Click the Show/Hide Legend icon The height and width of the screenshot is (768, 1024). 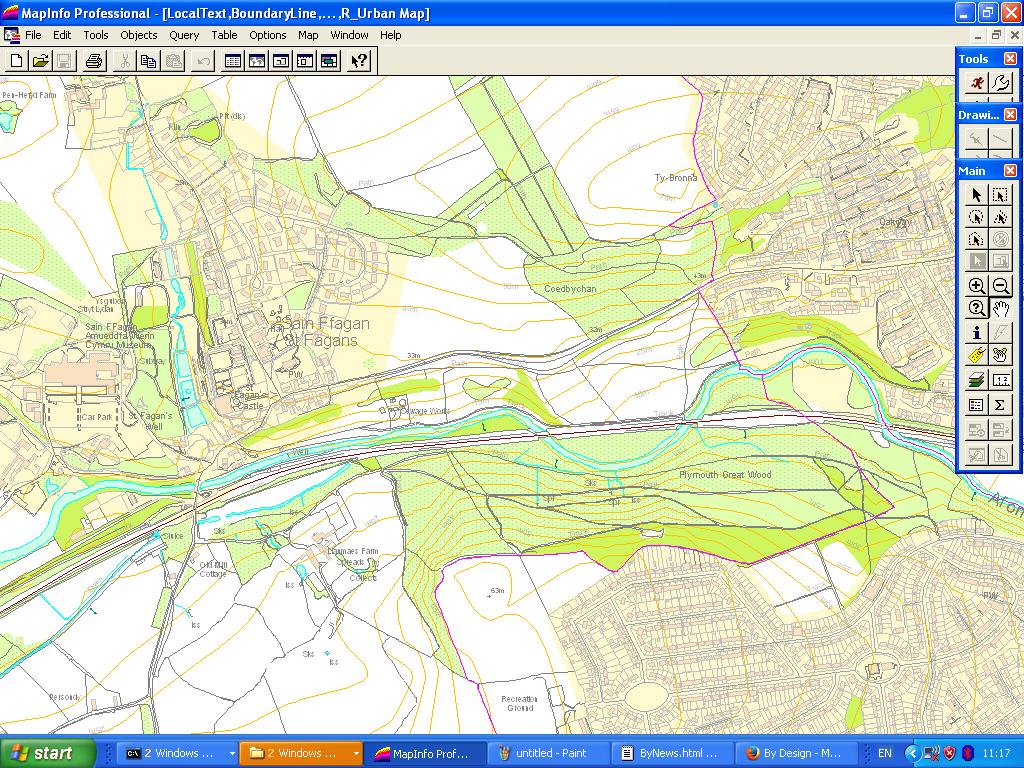pyautogui.click(x=976, y=405)
